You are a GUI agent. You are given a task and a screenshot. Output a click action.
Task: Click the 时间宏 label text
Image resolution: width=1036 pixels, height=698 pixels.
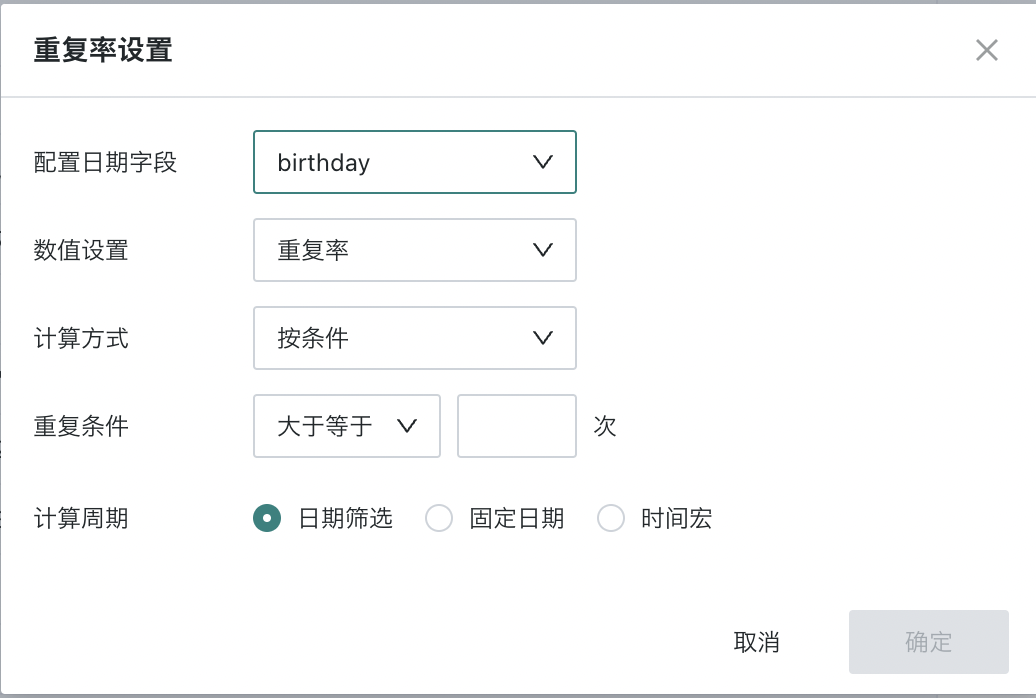[676, 518]
